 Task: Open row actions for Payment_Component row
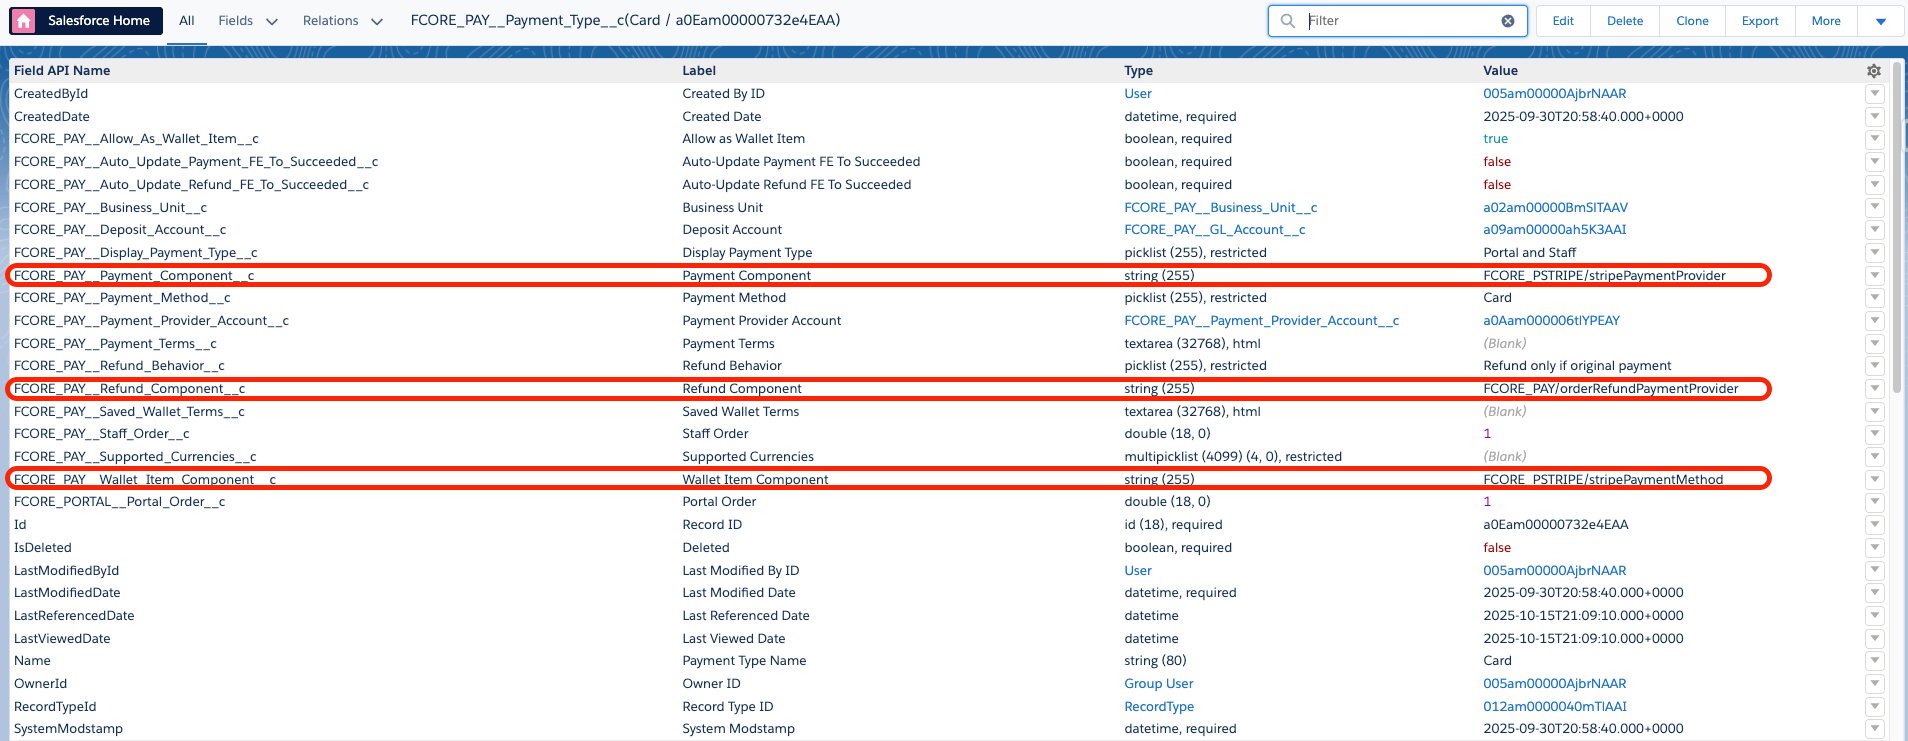coord(1875,276)
